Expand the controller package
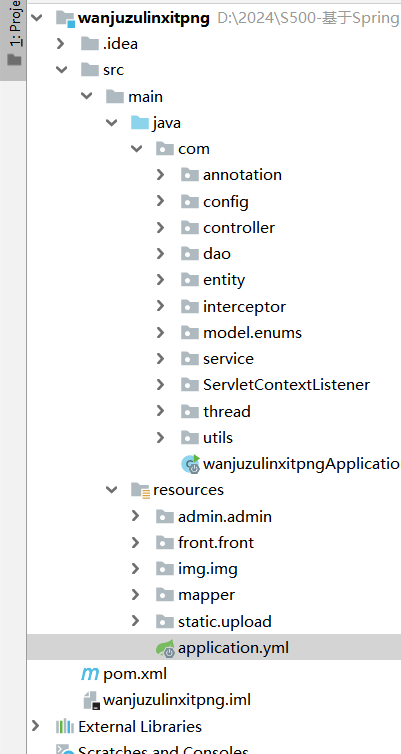The height and width of the screenshot is (754, 401). pyautogui.click(x=161, y=227)
